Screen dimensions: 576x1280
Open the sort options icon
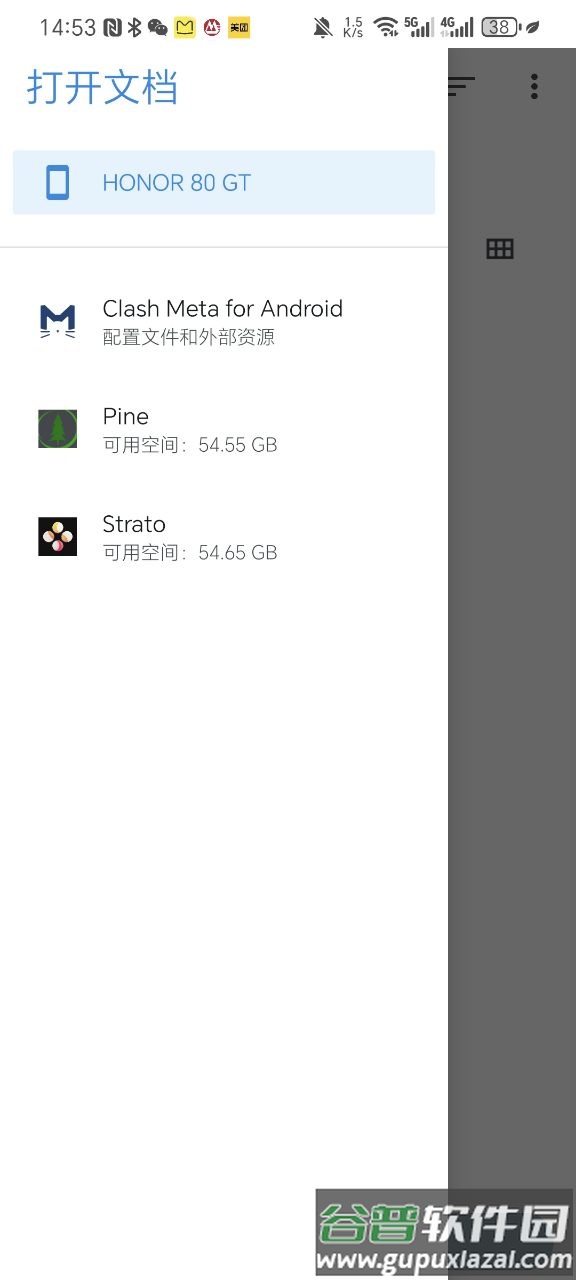[x=458, y=87]
